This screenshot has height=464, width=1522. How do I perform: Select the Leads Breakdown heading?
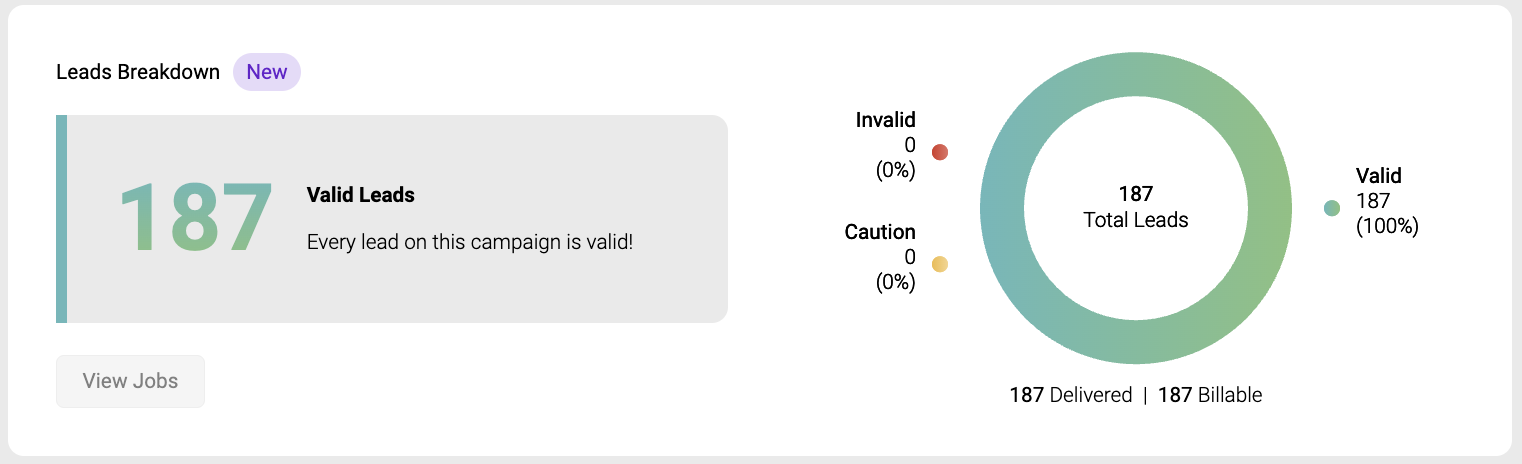point(138,72)
